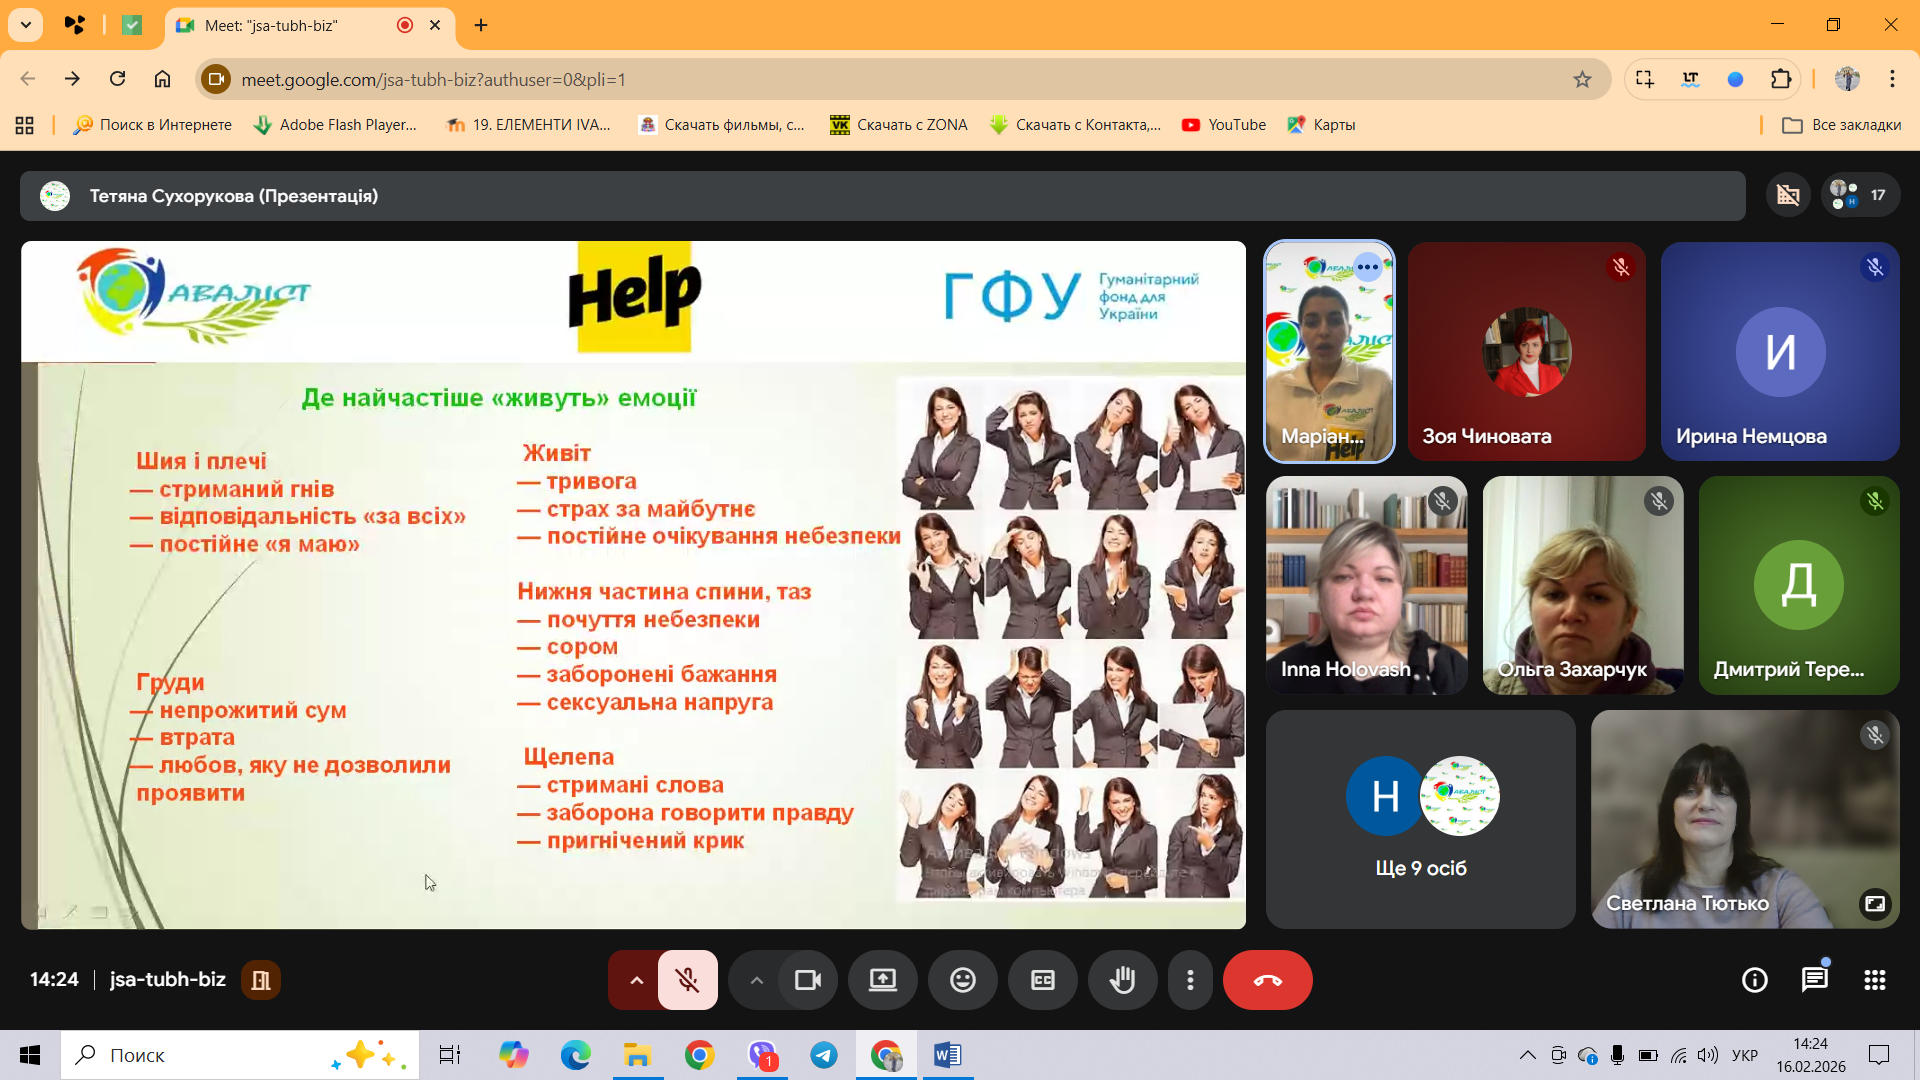Open the participants list showing 17
The width and height of the screenshot is (1920, 1080).
[1860, 195]
